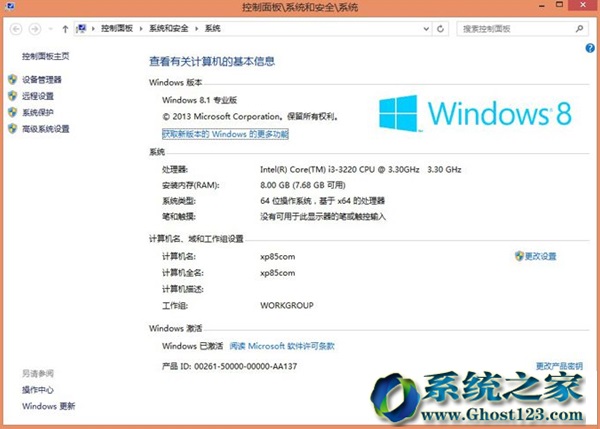Expand chevron after 控制面板 breadcrumb
600x429 pixels.
click(x=141, y=29)
